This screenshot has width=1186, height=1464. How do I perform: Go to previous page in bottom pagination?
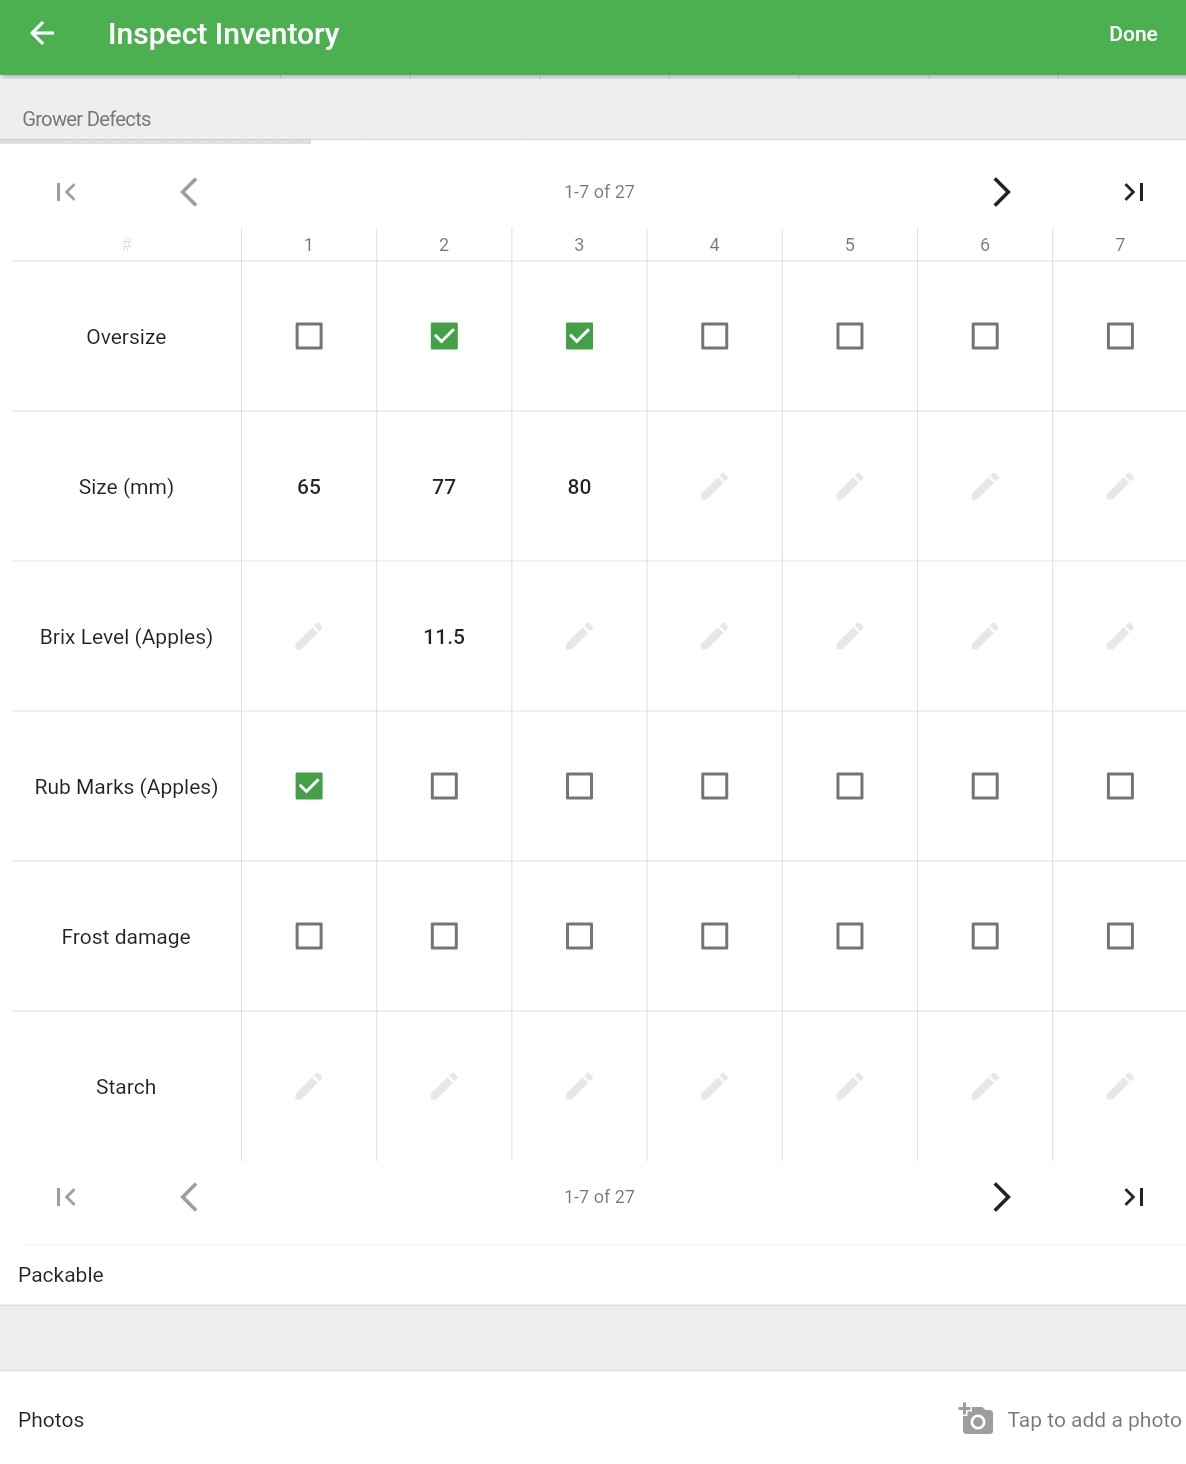[189, 1197]
